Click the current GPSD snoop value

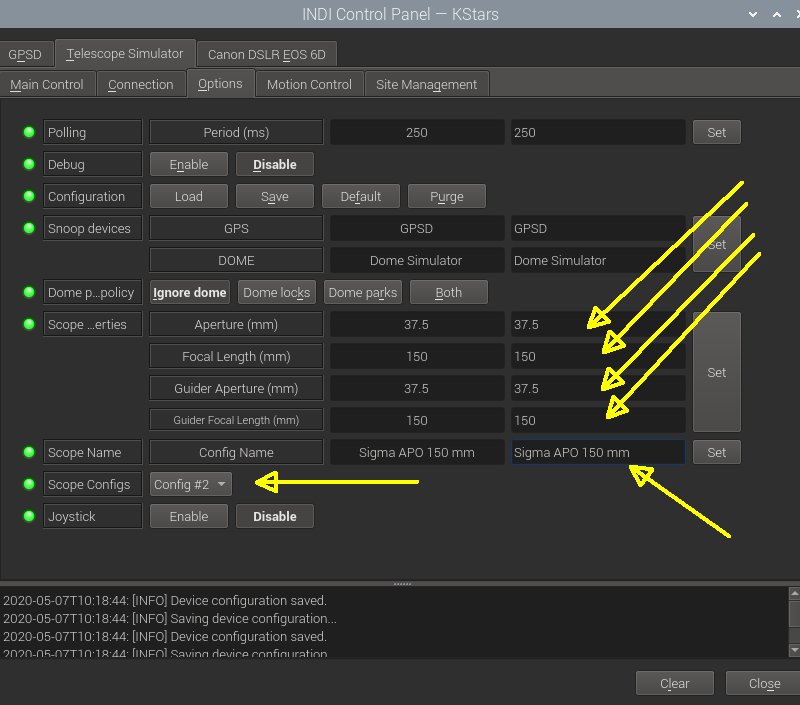417,228
